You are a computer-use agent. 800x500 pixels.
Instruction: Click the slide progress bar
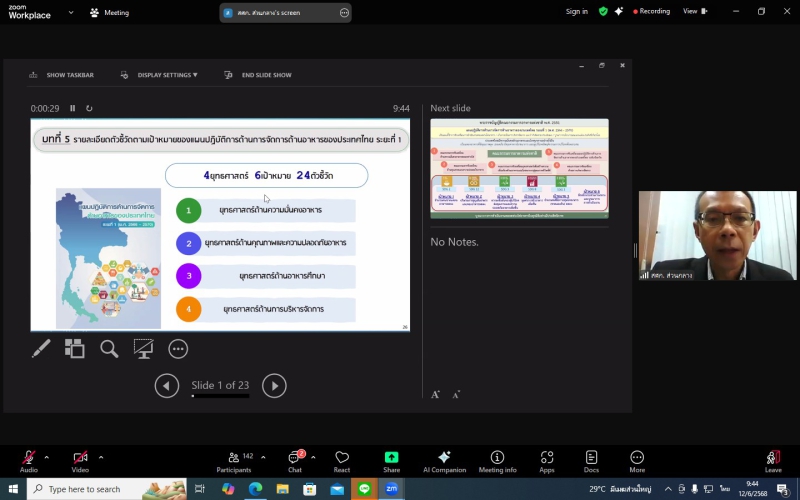[220, 395]
